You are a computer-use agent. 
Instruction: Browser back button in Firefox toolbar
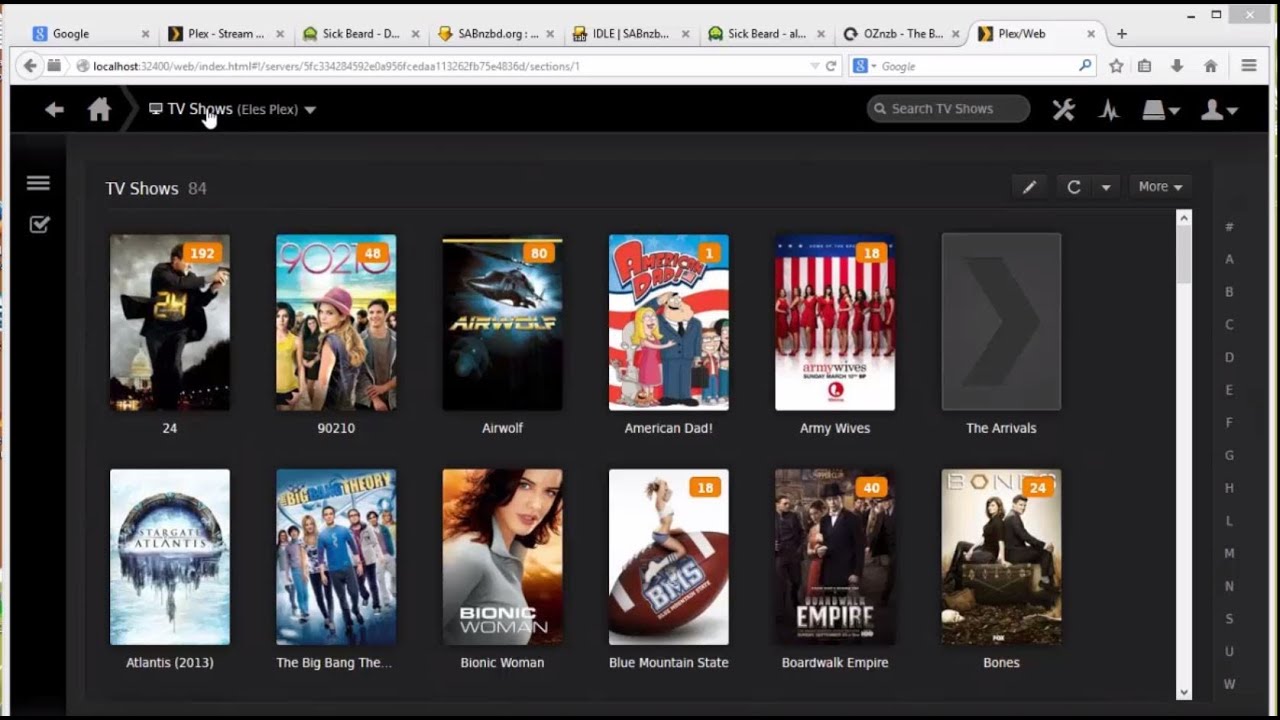pyautogui.click(x=29, y=66)
